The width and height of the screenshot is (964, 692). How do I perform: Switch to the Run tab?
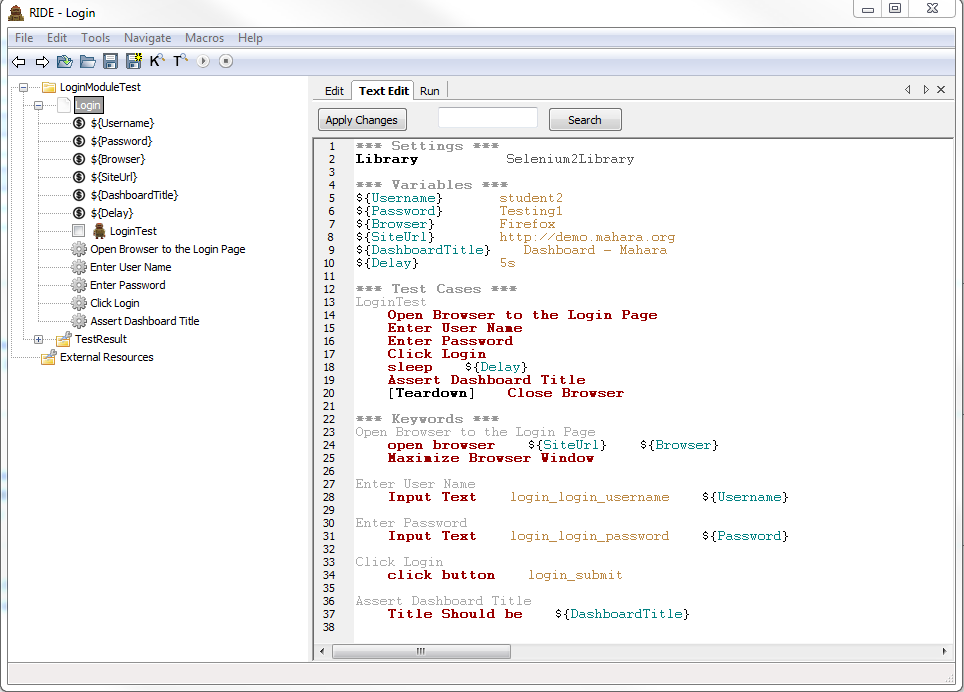(429, 90)
